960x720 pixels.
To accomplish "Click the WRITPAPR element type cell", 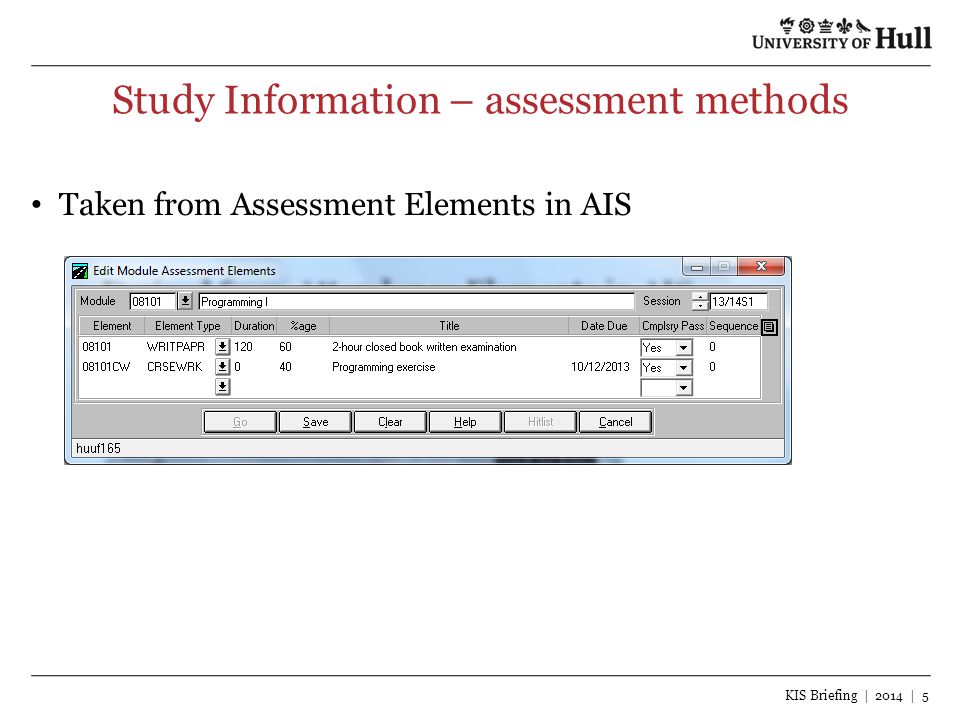I will tap(176, 347).
